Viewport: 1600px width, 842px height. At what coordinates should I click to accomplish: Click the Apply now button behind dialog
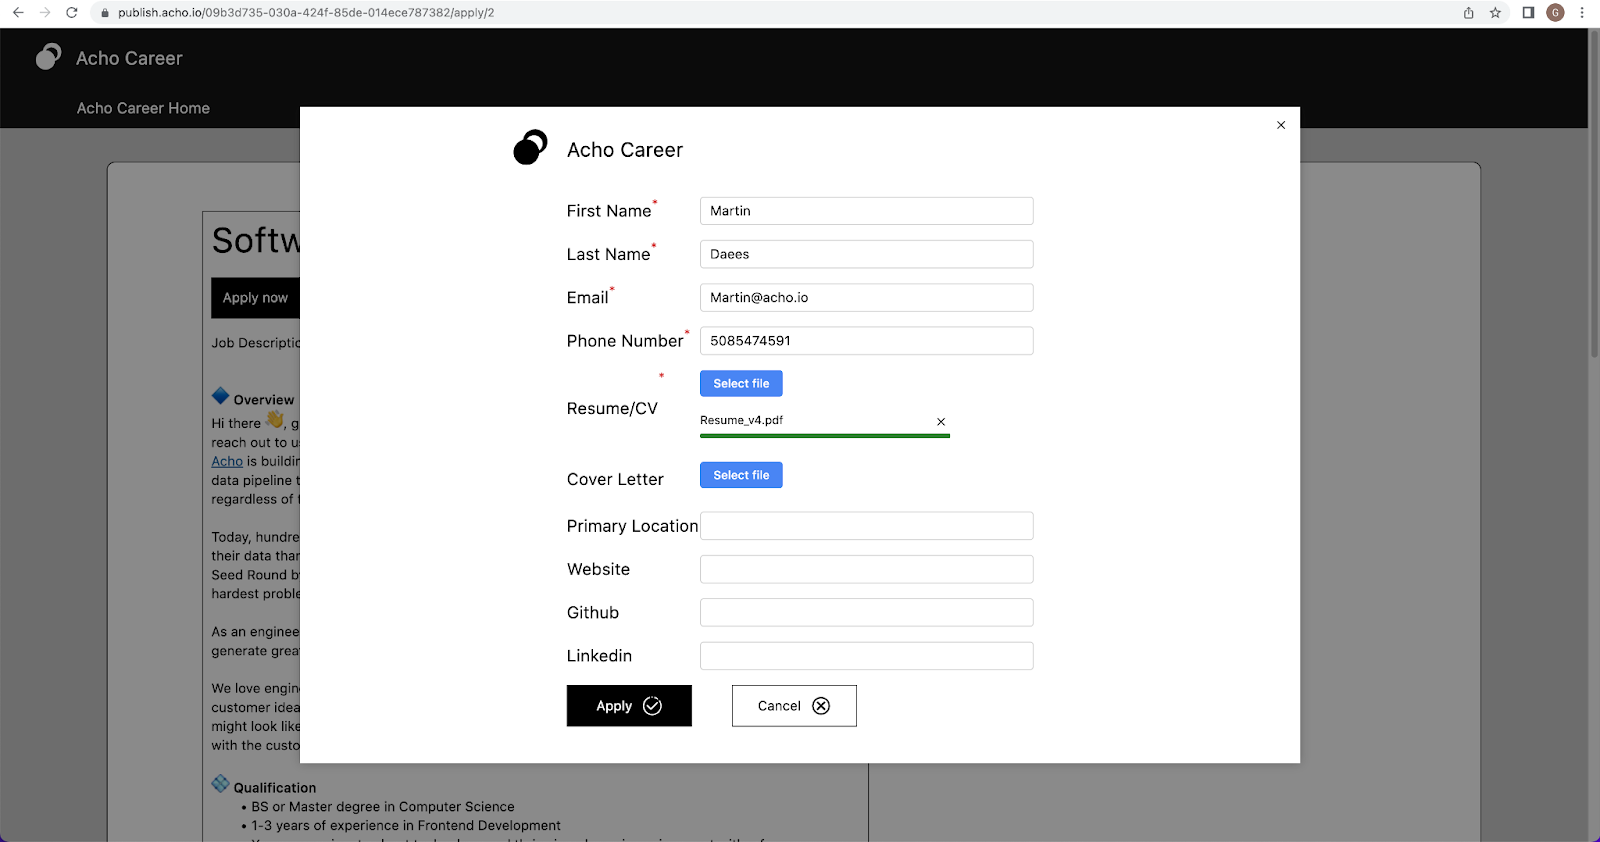(x=255, y=298)
